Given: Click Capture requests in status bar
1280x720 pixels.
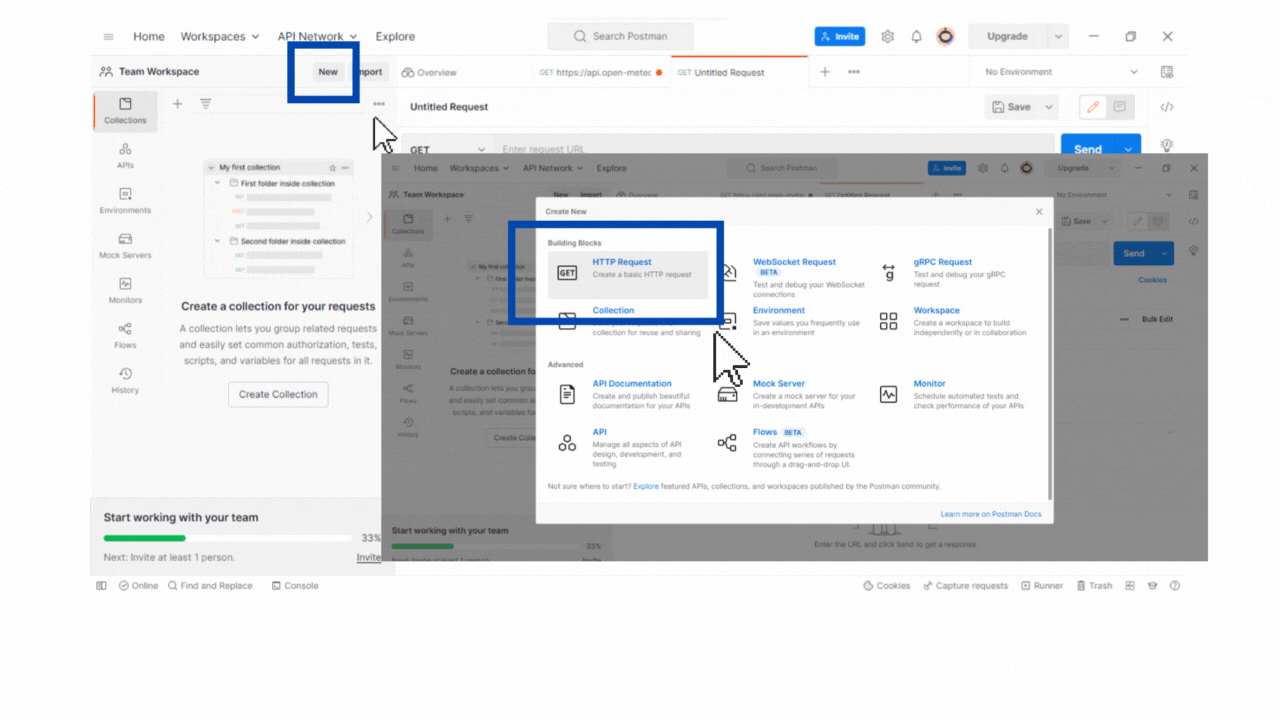Looking at the screenshot, I should click(965, 586).
